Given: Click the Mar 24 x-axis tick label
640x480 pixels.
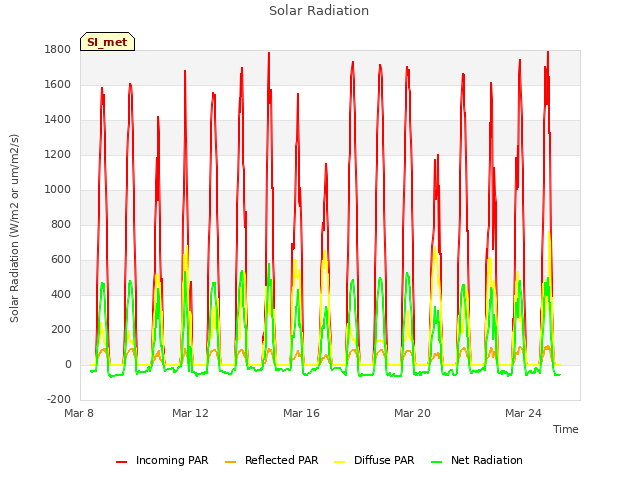Looking at the screenshot, I should [523, 413].
